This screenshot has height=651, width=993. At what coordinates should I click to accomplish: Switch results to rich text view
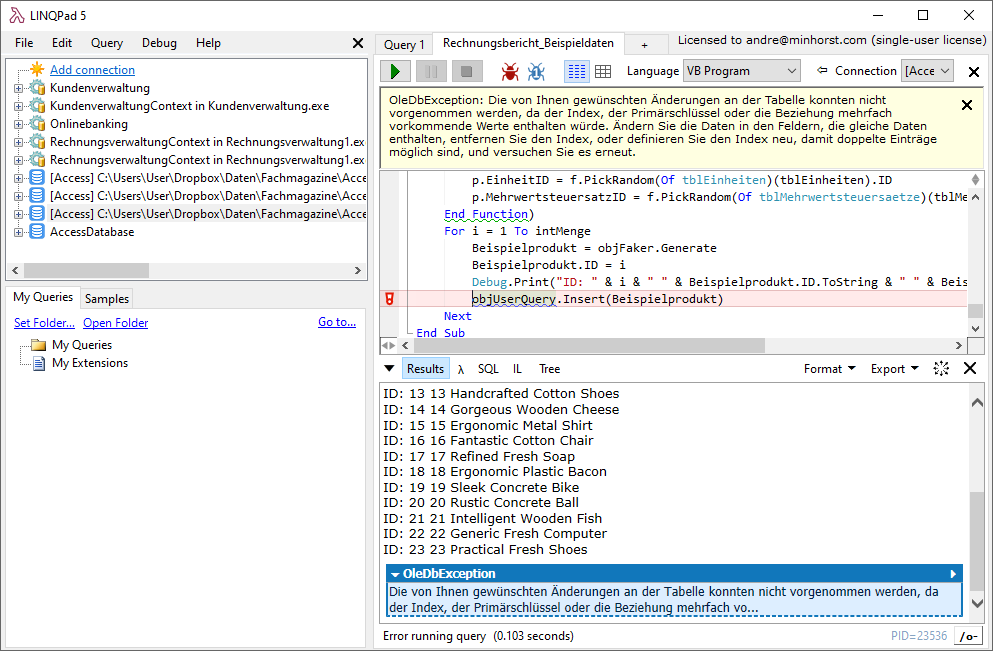577,72
